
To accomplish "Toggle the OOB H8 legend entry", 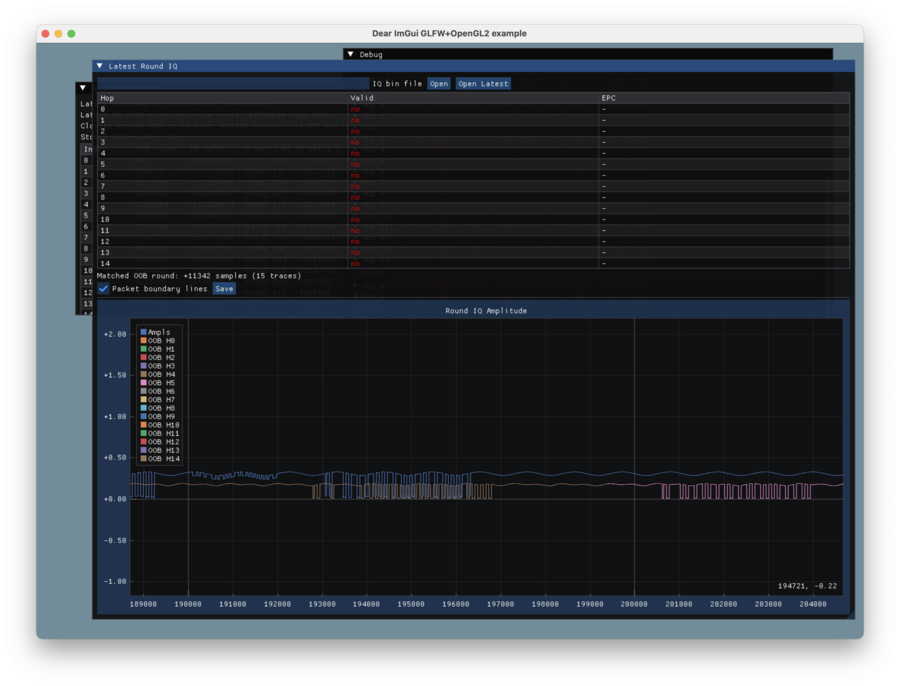I will tap(158, 408).
